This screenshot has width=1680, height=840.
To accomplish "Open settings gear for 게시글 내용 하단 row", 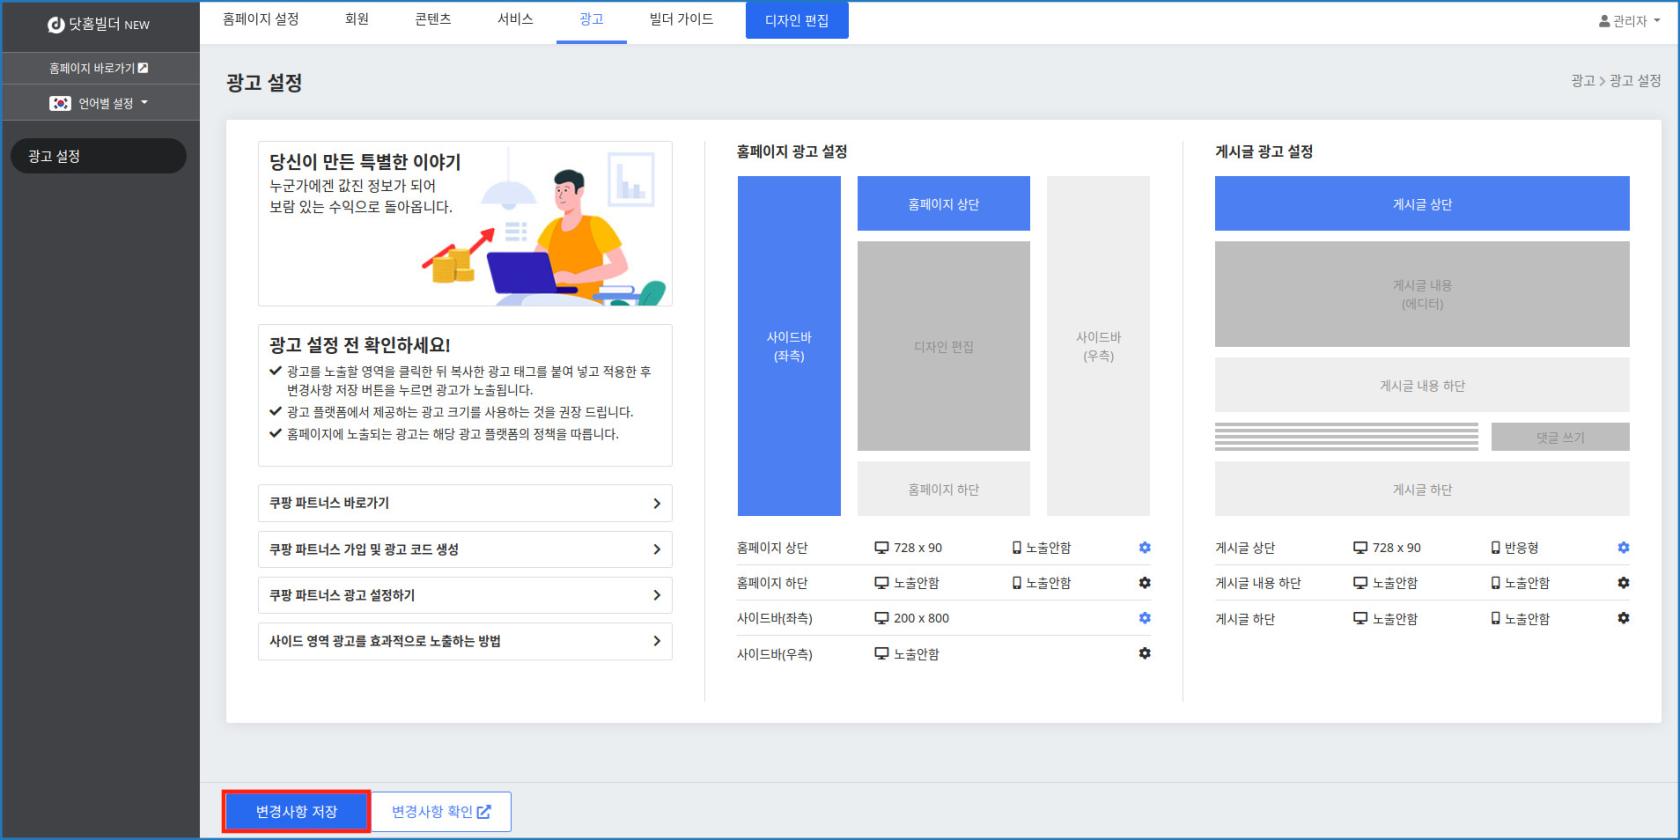I will tap(1623, 583).
